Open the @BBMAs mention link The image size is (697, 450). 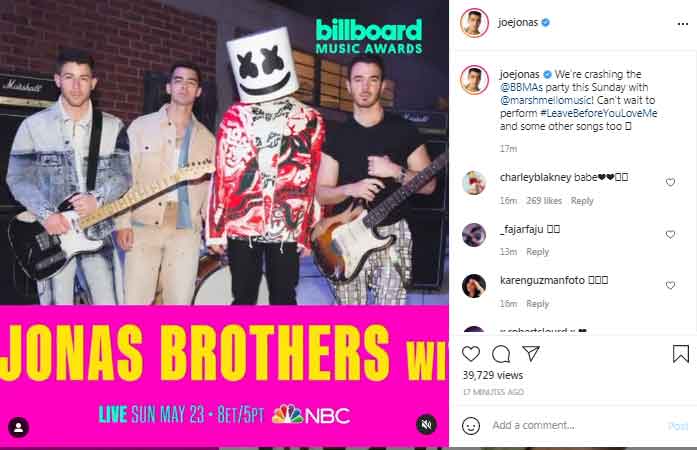[521, 87]
